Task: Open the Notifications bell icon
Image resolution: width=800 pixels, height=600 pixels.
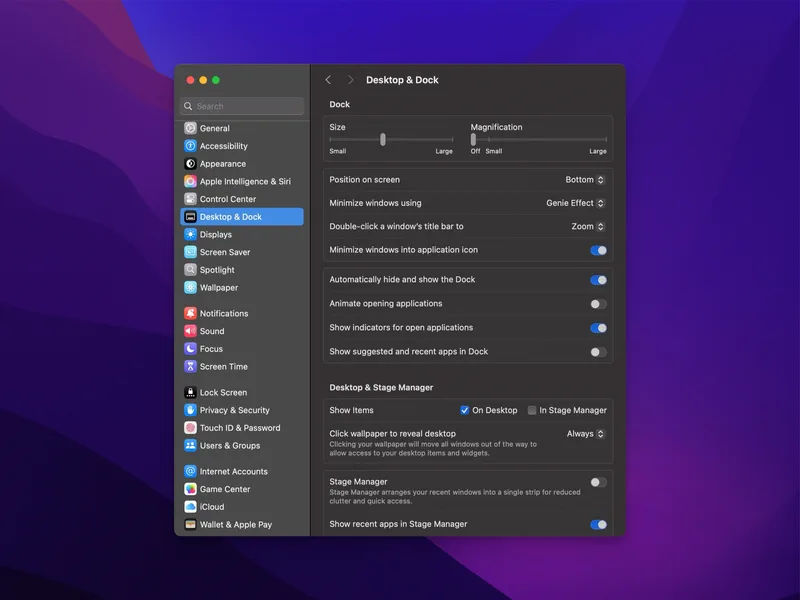Action: 190,313
